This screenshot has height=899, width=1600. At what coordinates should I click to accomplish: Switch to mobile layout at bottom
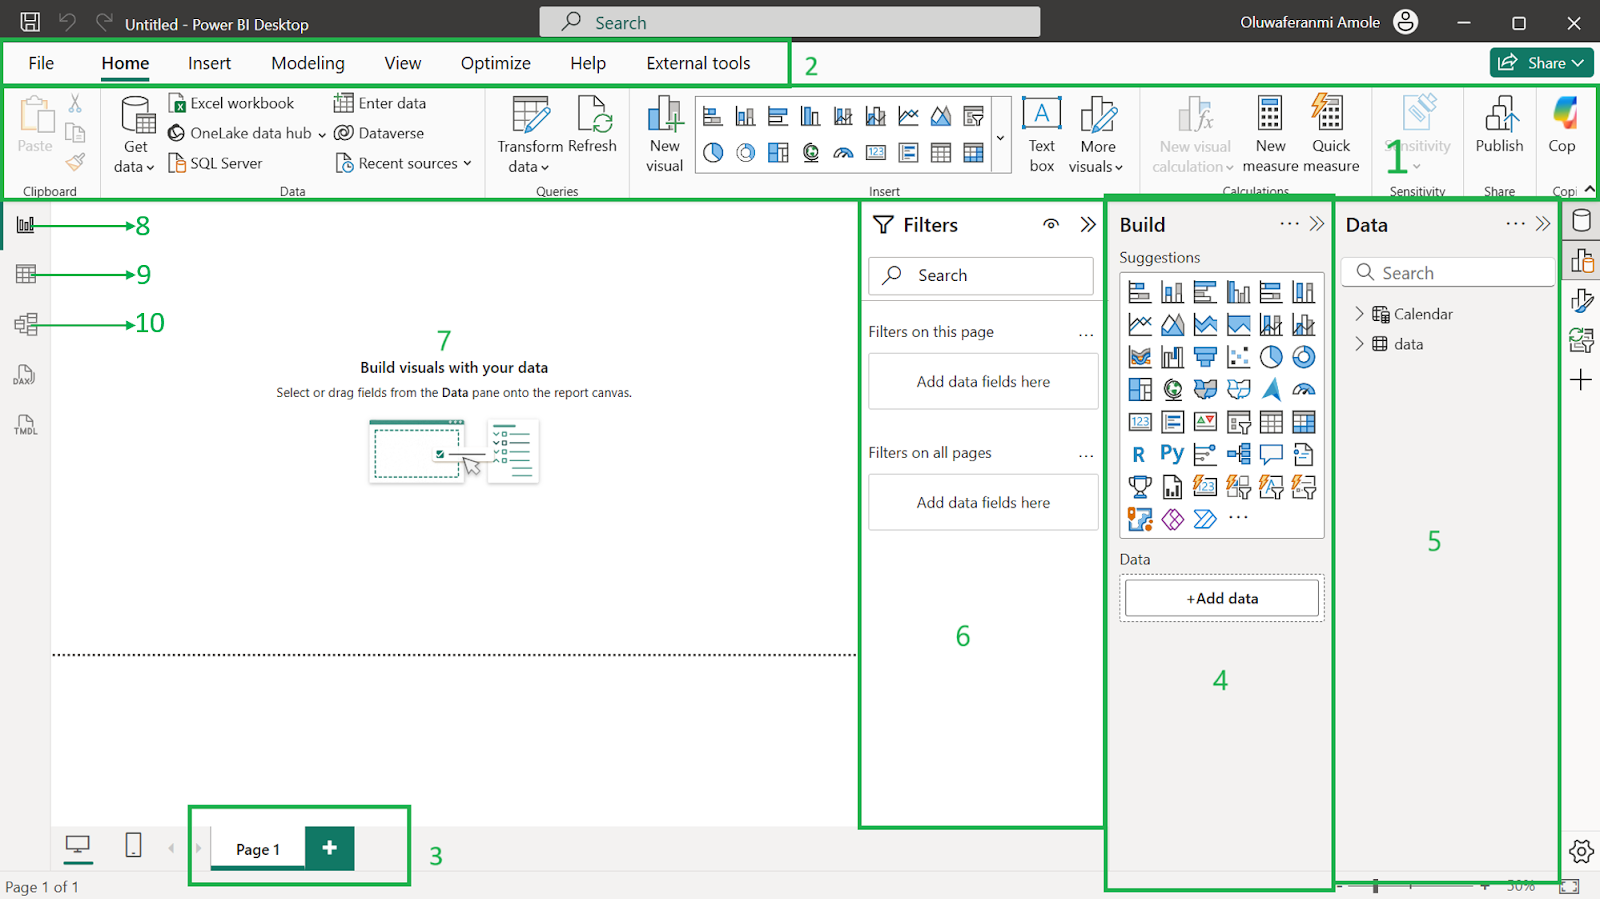click(133, 845)
